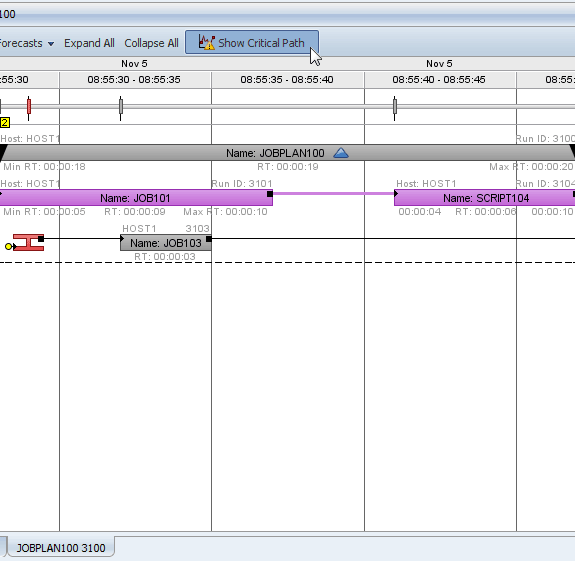Image resolution: width=575 pixels, height=561 pixels.
Task: Open the Forecasts dropdown arrow
Action: [x=51, y=44]
